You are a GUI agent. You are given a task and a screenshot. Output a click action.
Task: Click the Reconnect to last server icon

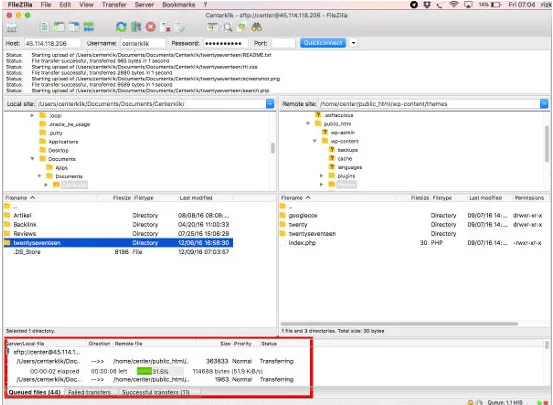click(180, 27)
